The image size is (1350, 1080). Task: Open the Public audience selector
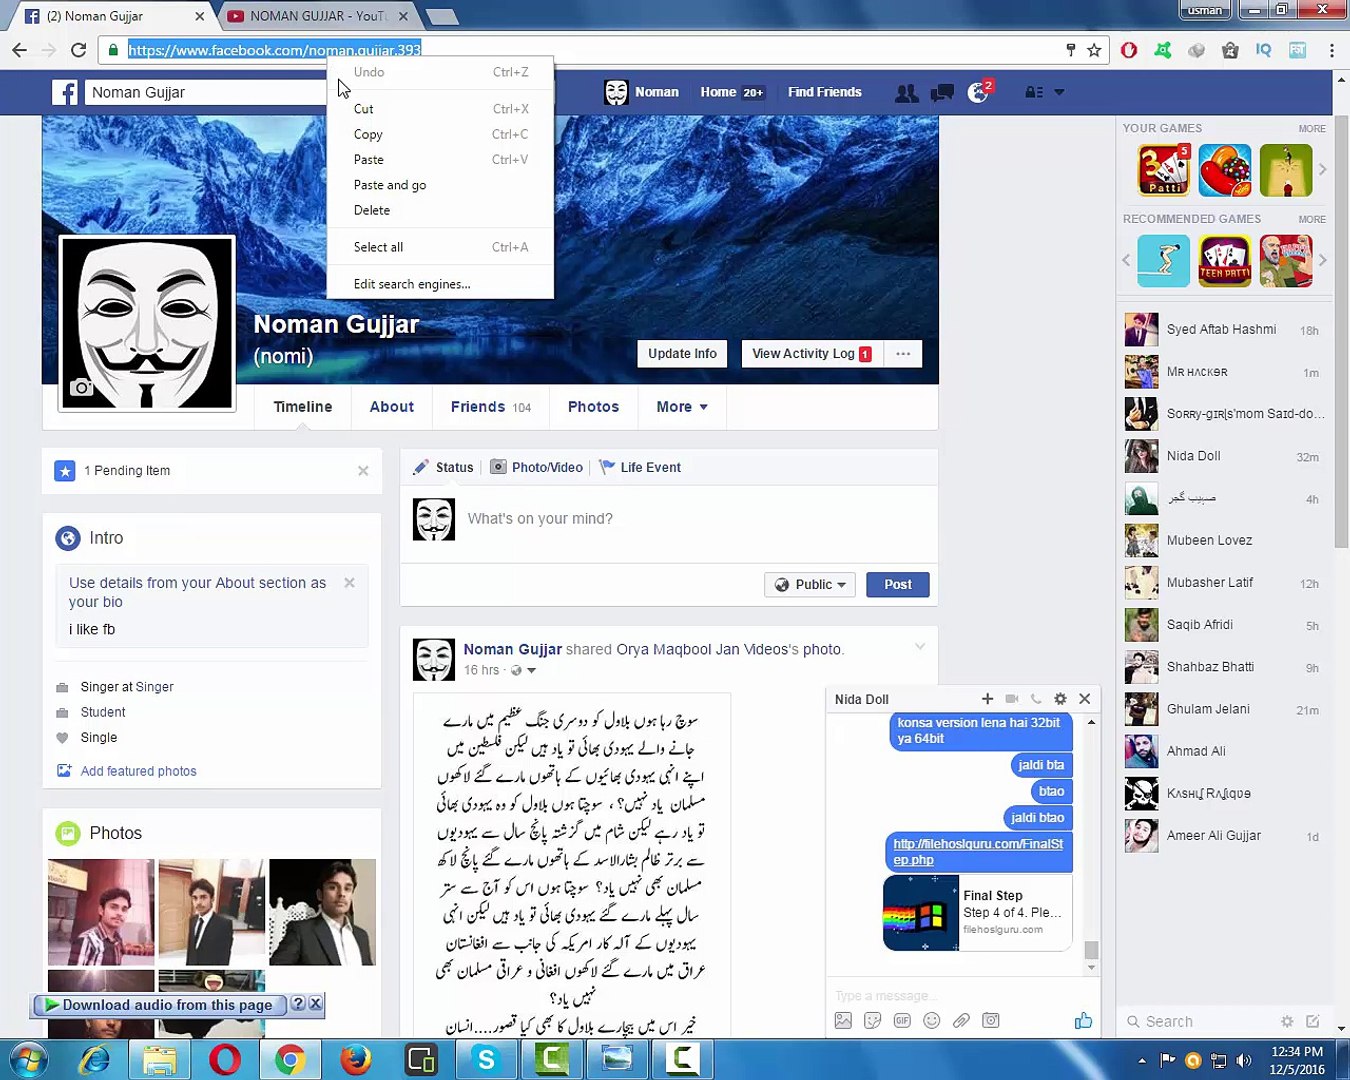click(x=810, y=585)
